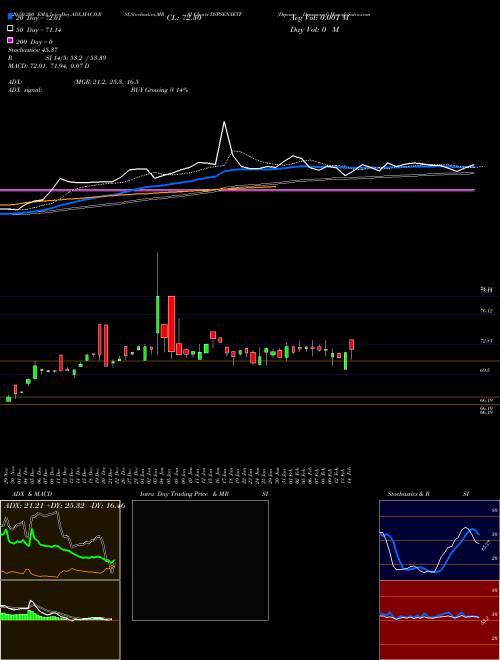500x660 pixels.
Task: Click the last red candle on the chart
Action: [351, 344]
